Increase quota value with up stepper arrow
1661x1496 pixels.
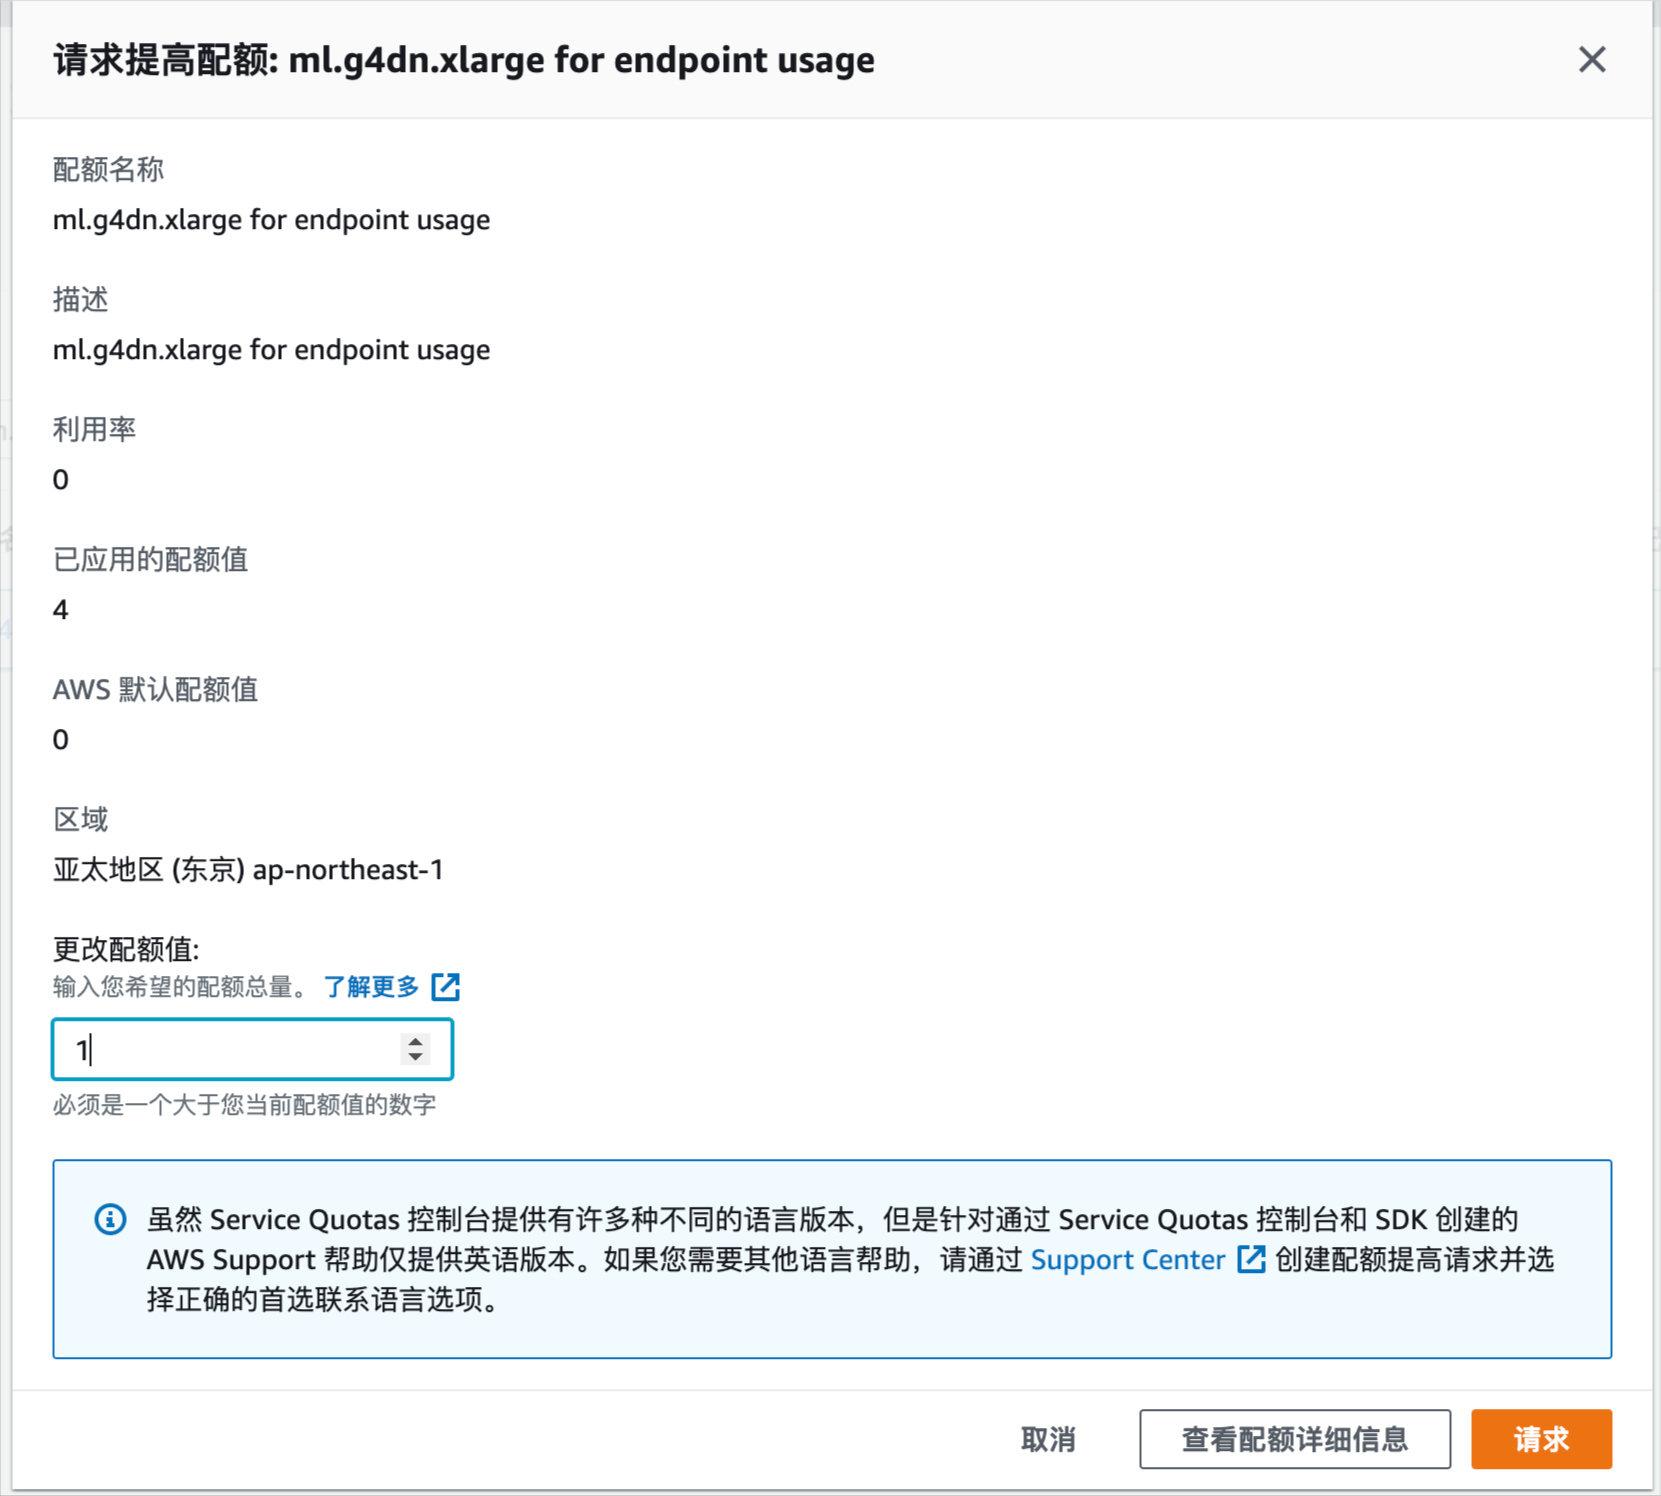click(x=416, y=1041)
